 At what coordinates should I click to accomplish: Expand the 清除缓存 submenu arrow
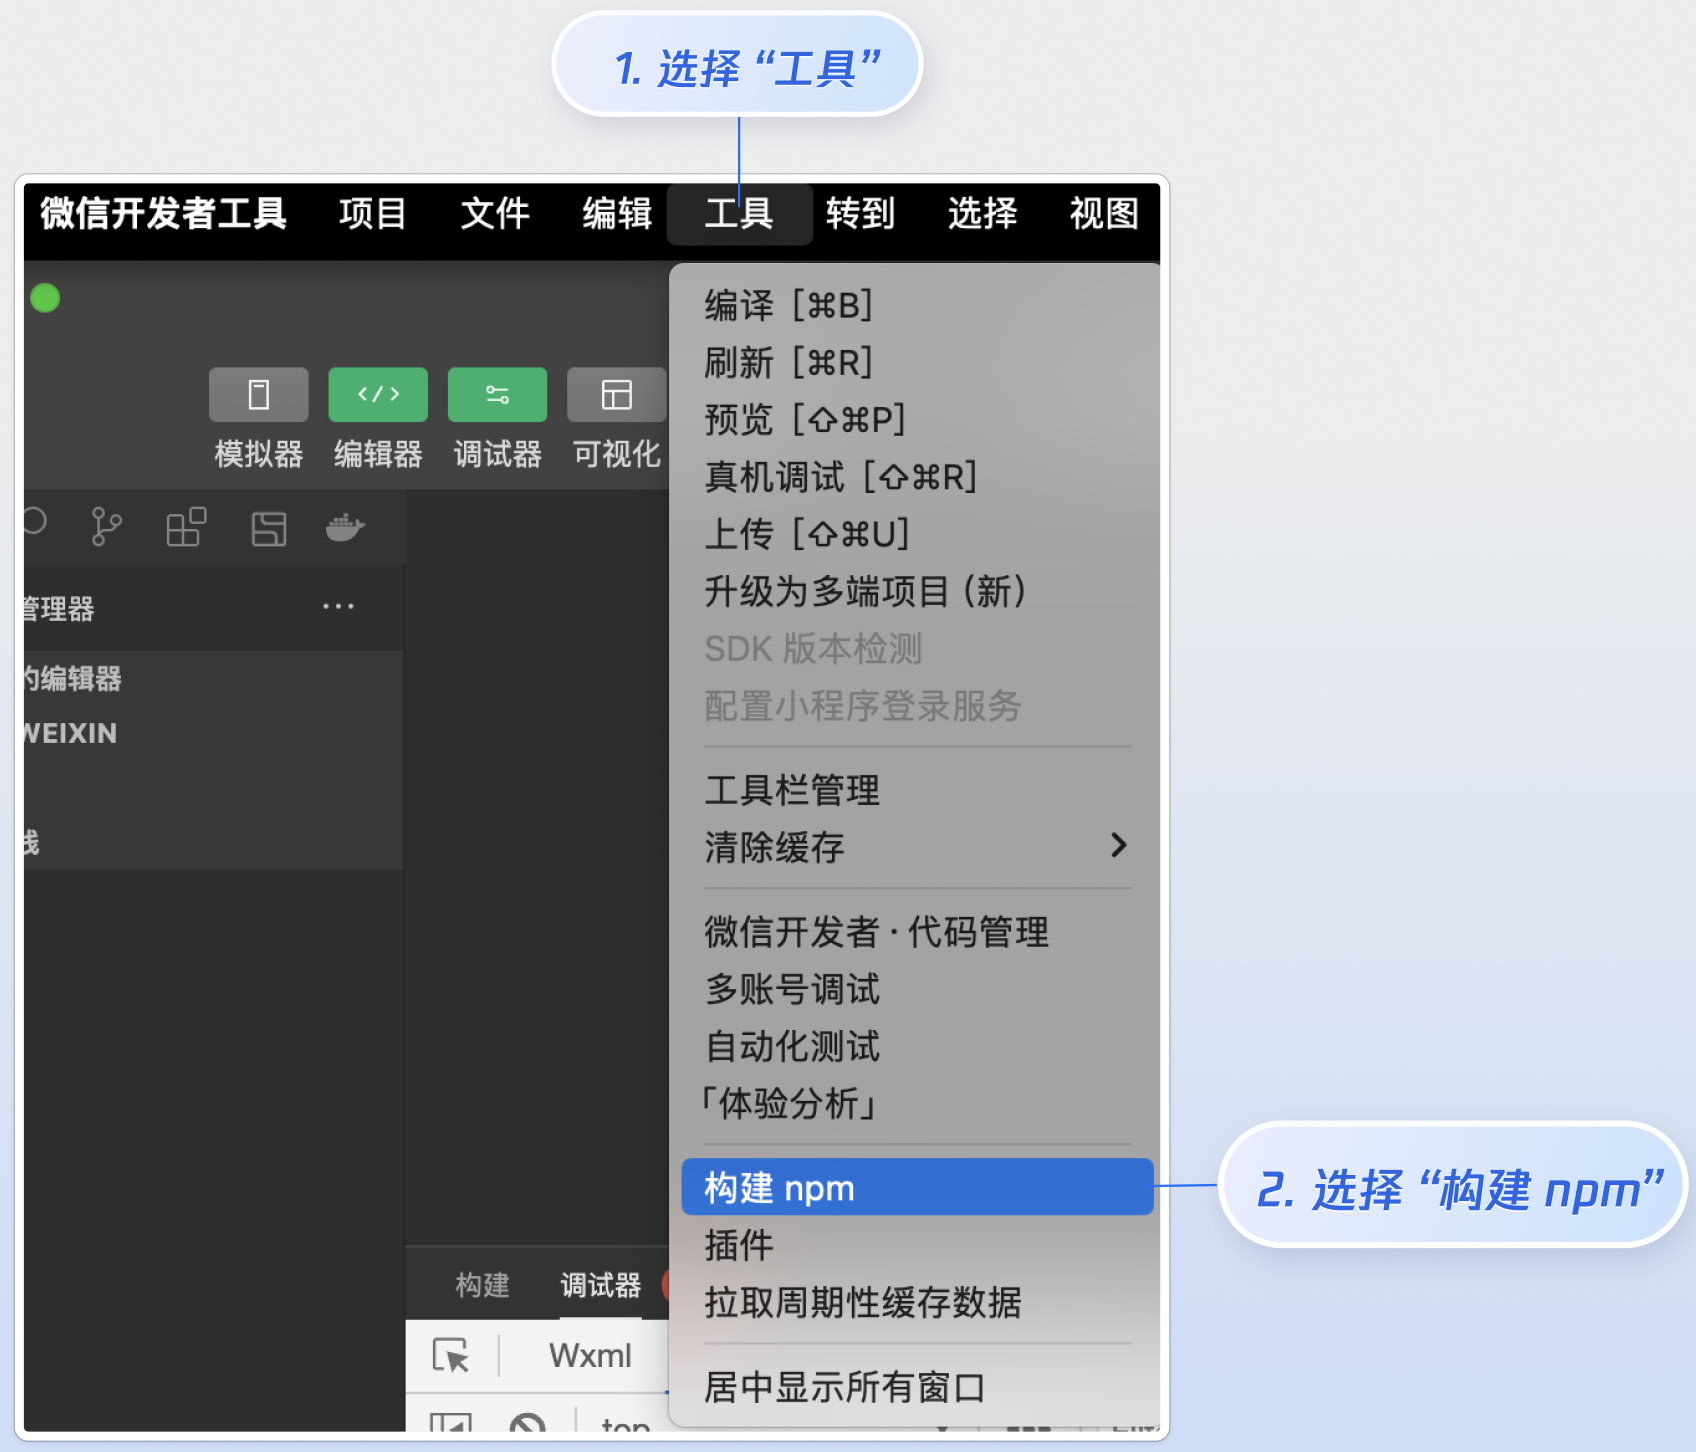pyautogui.click(x=1119, y=846)
